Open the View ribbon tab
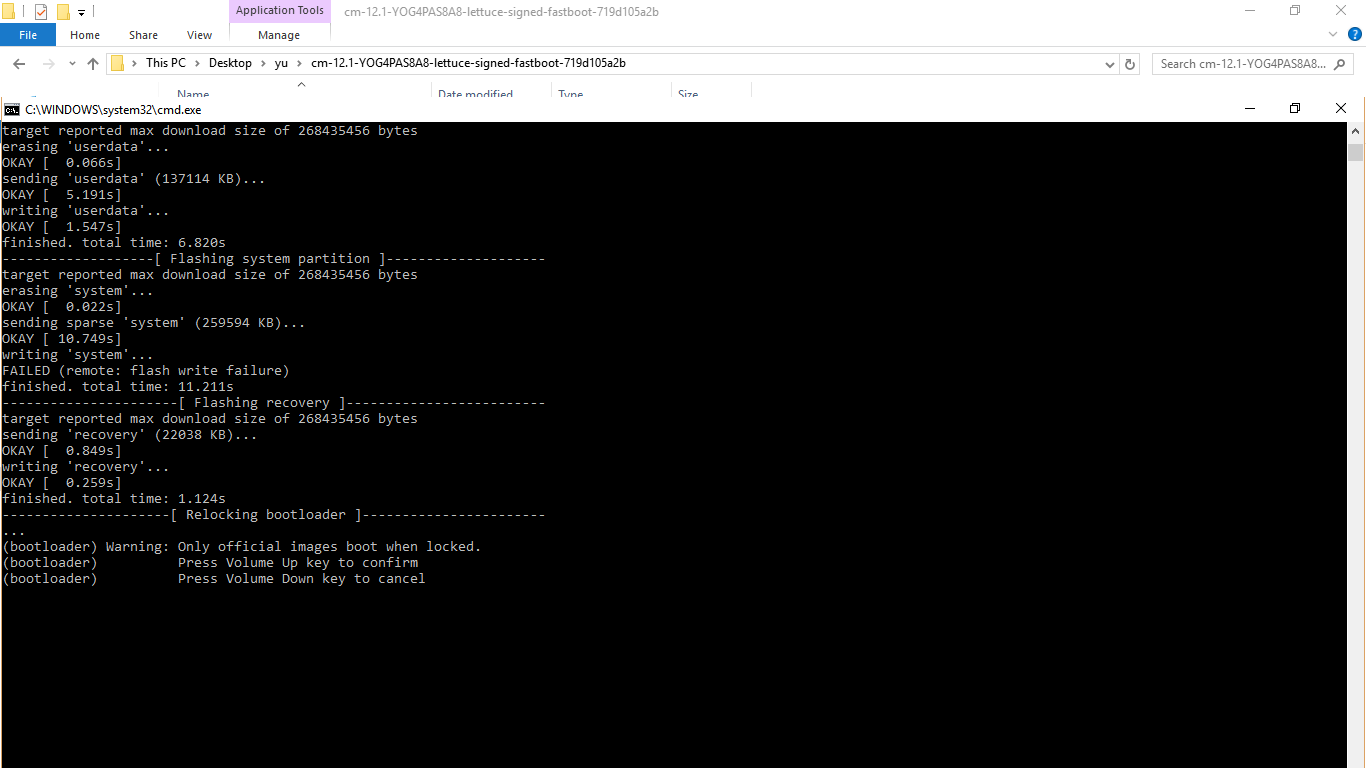1366x768 pixels. point(199,35)
